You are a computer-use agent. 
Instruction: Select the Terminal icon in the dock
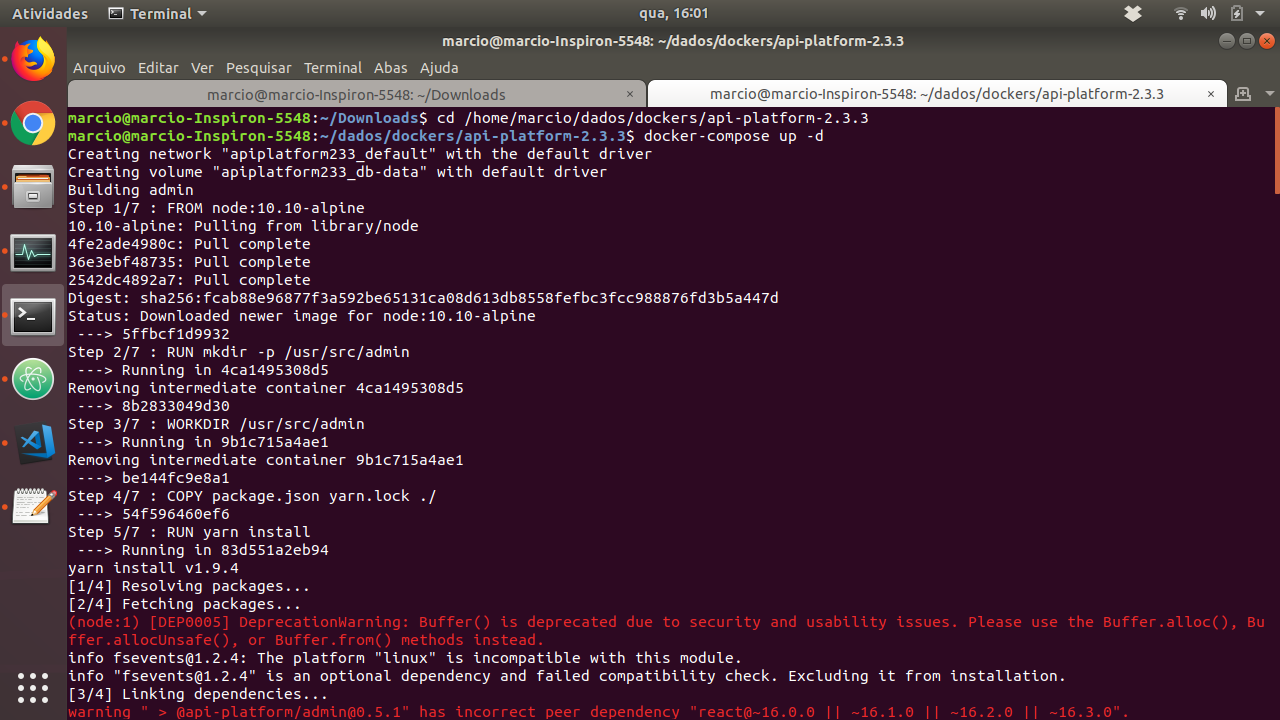(x=33, y=316)
